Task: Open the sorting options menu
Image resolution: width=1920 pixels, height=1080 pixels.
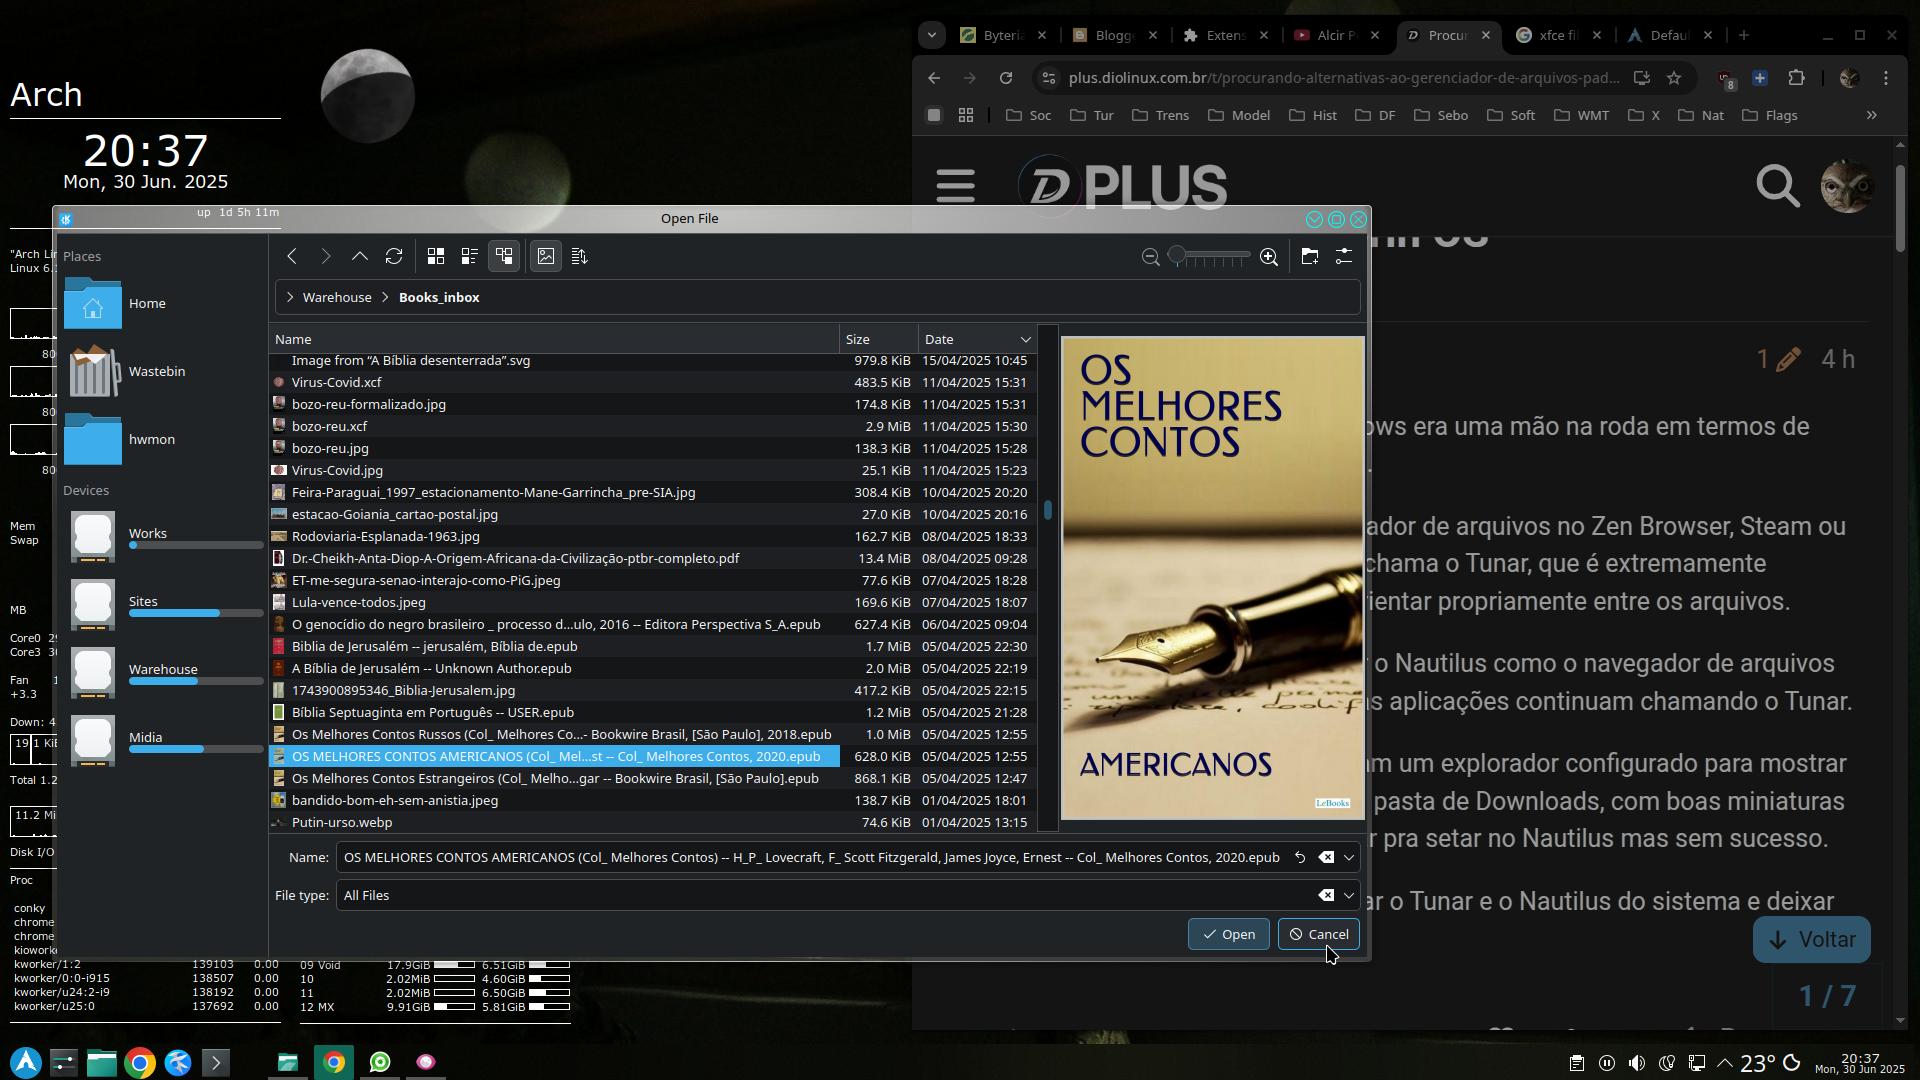Action: pyautogui.click(x=580, y=257)
